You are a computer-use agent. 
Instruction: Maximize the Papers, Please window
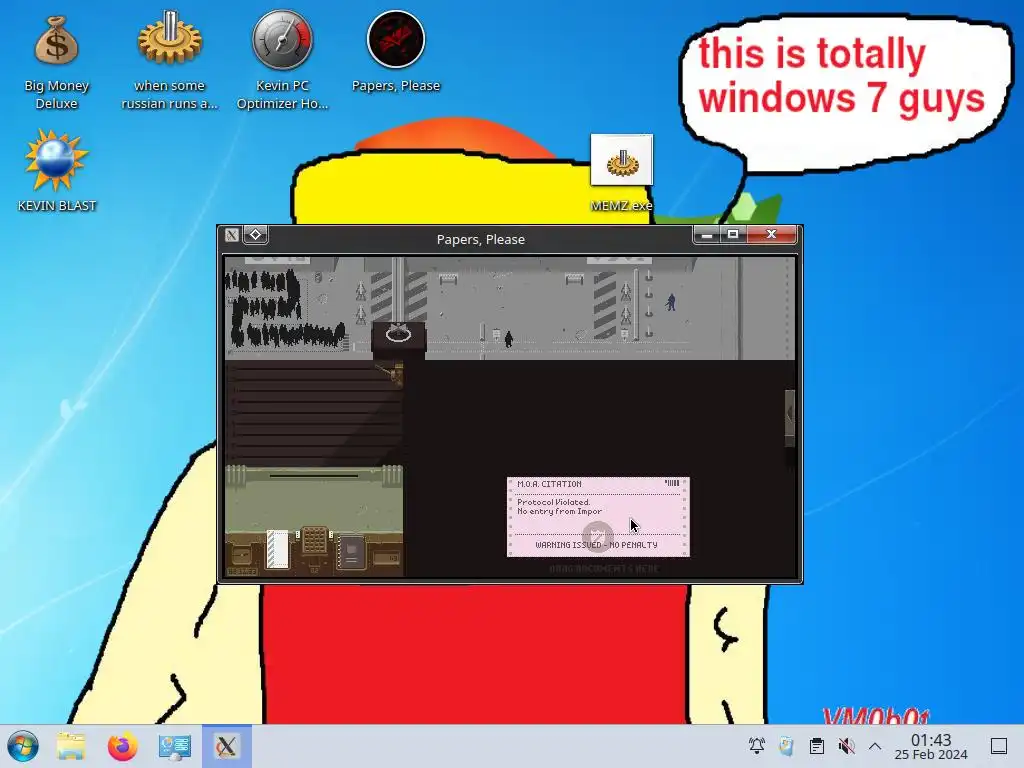tap(733, 234)
